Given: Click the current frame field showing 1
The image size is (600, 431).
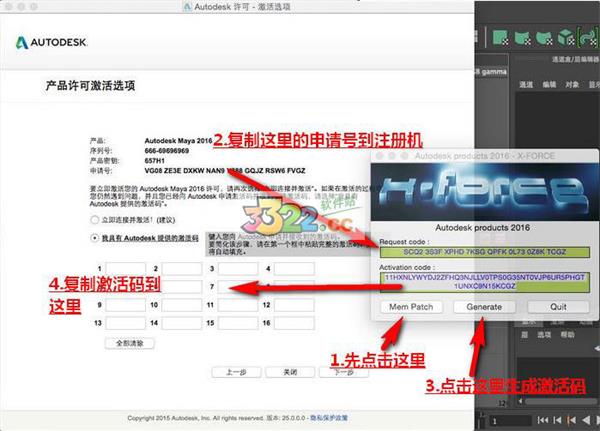Looking at the screenshot, I should pyautogui.click(x=510, y=421).
